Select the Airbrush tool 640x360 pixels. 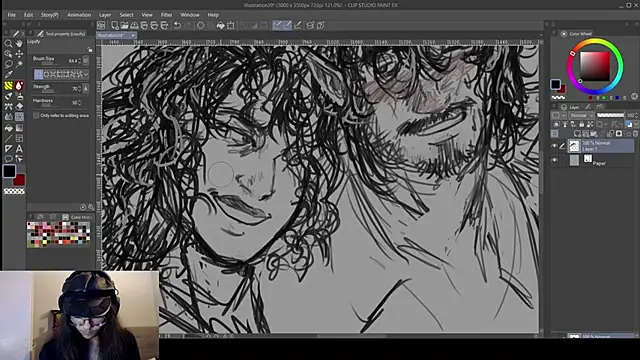coord(19,96)
